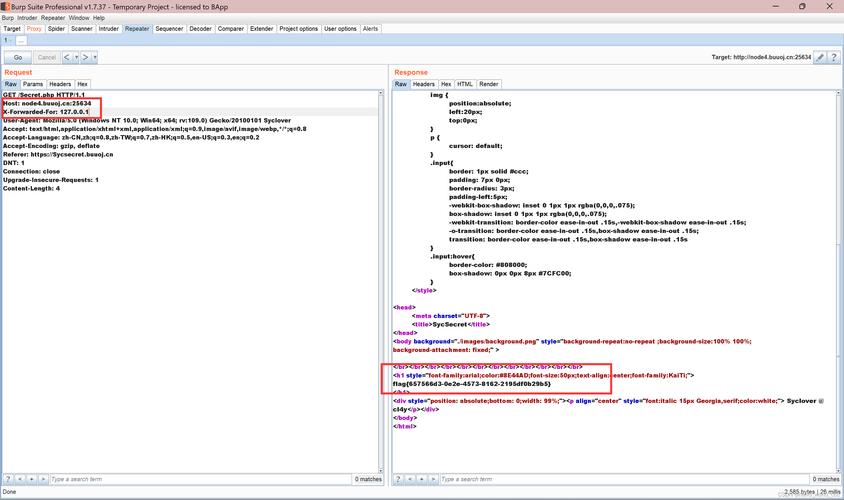Go back in request history arrow
The image size is (844, 500).
[x=67, y=57]
